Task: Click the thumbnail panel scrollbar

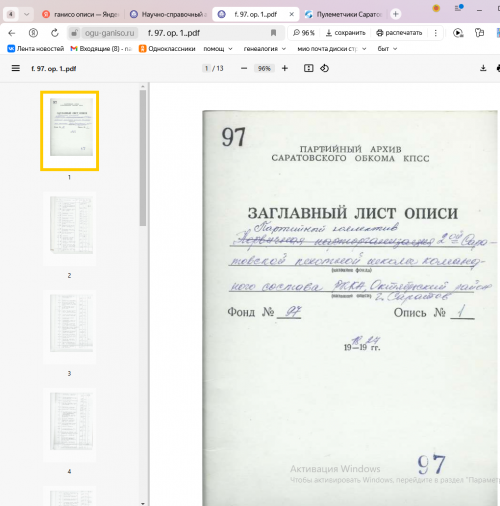Action: coord(143,158)
